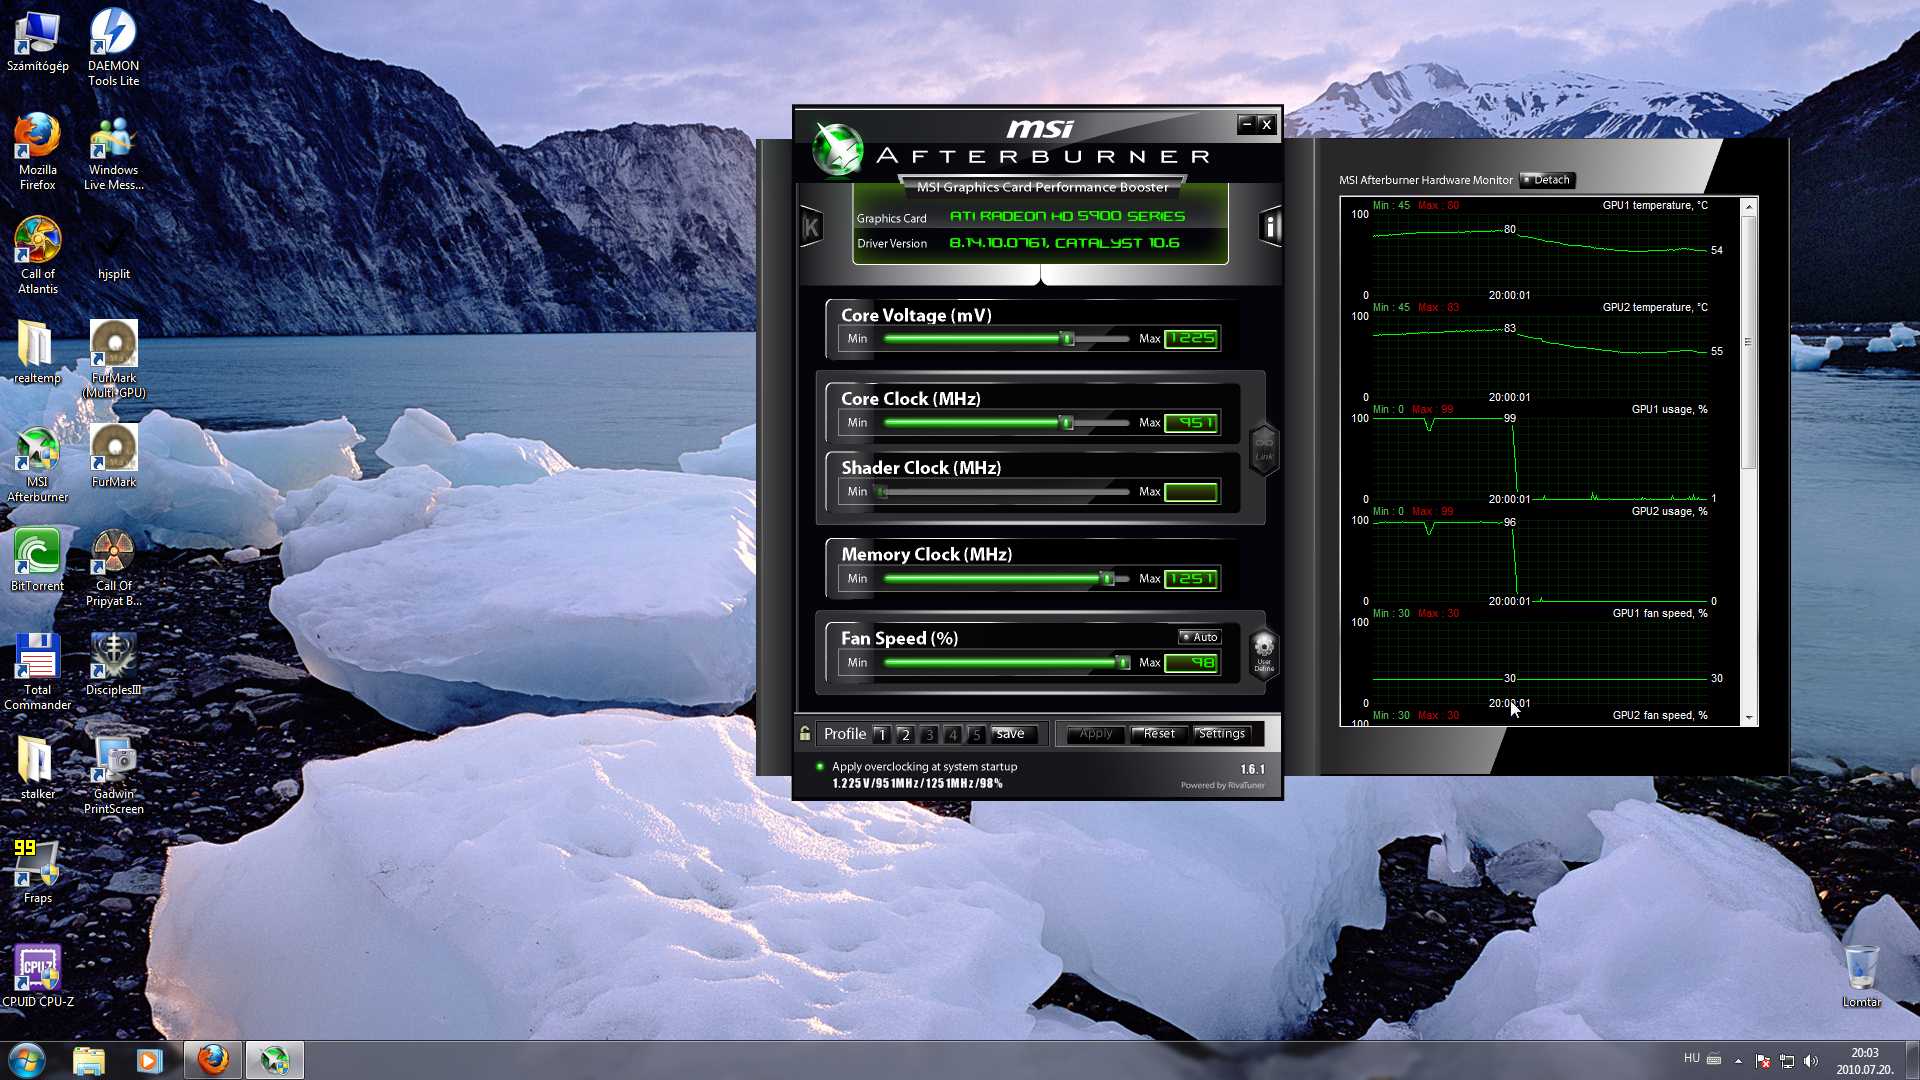Open the Windows Start menu
The image size is (1920, 1080).
click(x=27, y=1060)
